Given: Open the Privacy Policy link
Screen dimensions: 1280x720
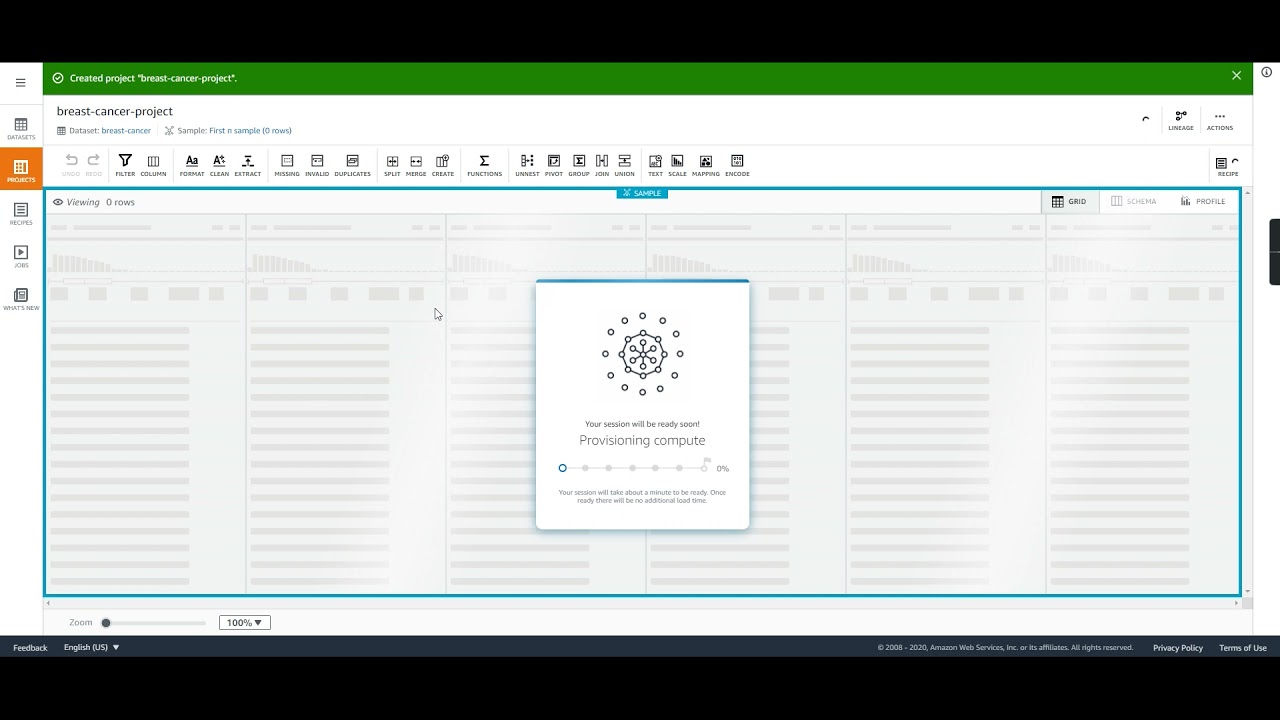Looking at the screenshot, I should (1178, 648).
